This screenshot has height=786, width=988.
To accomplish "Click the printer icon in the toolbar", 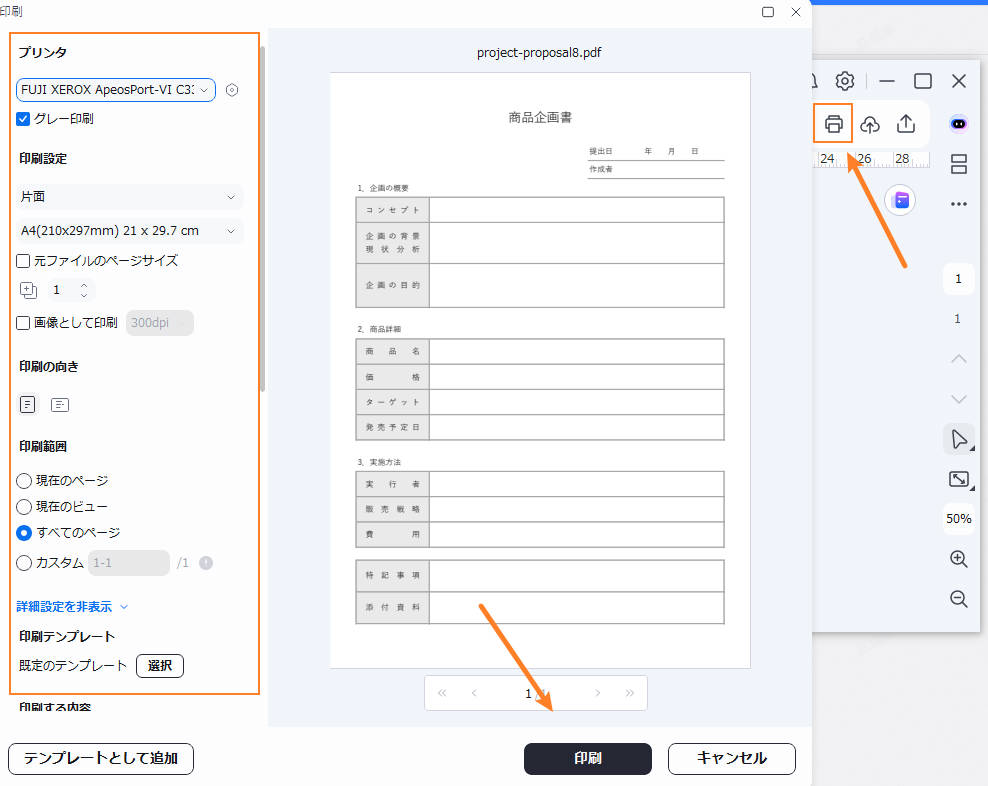I will (x=833, y=124).
